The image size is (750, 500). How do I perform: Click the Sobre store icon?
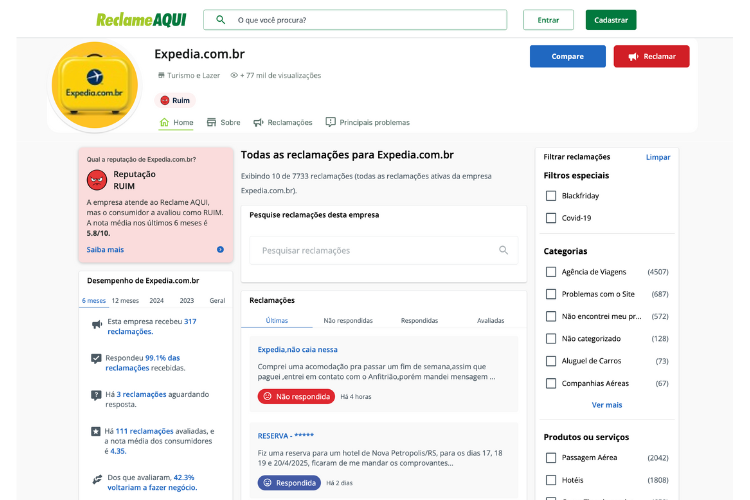[211, 122]
